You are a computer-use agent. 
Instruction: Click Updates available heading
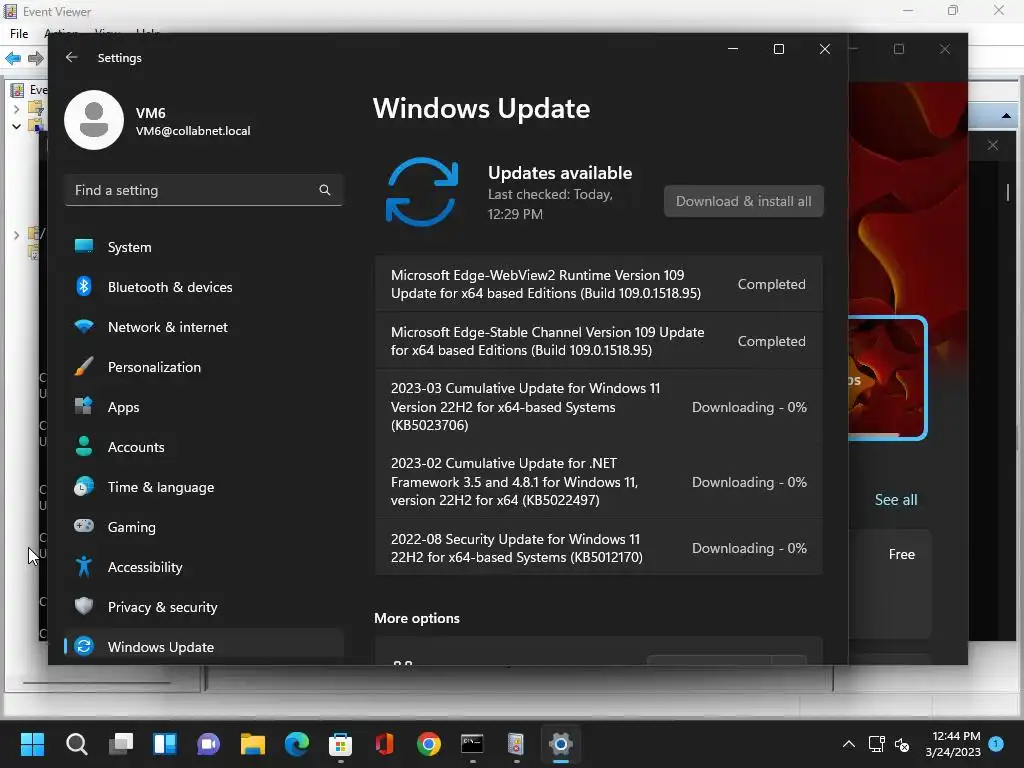[x=560, y=173]
